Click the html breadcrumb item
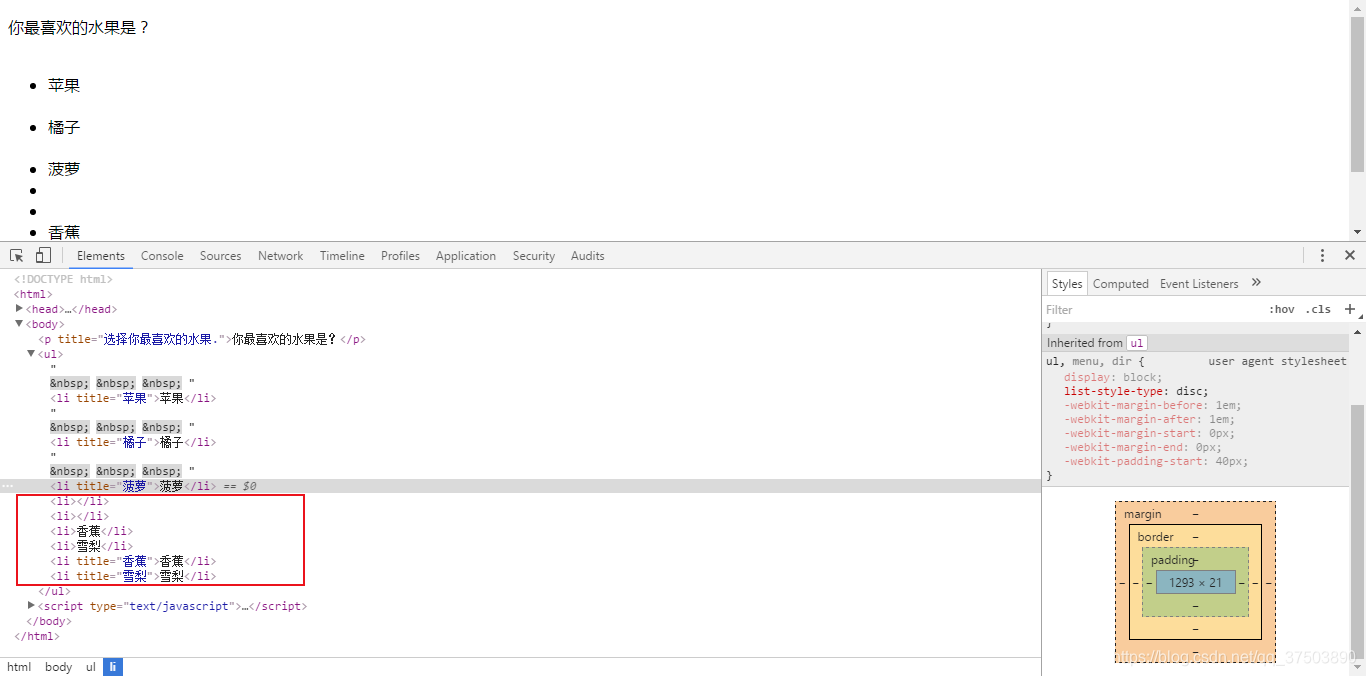Image resolution: width=1366 pixels, height=676 pixels. (19, 667)
